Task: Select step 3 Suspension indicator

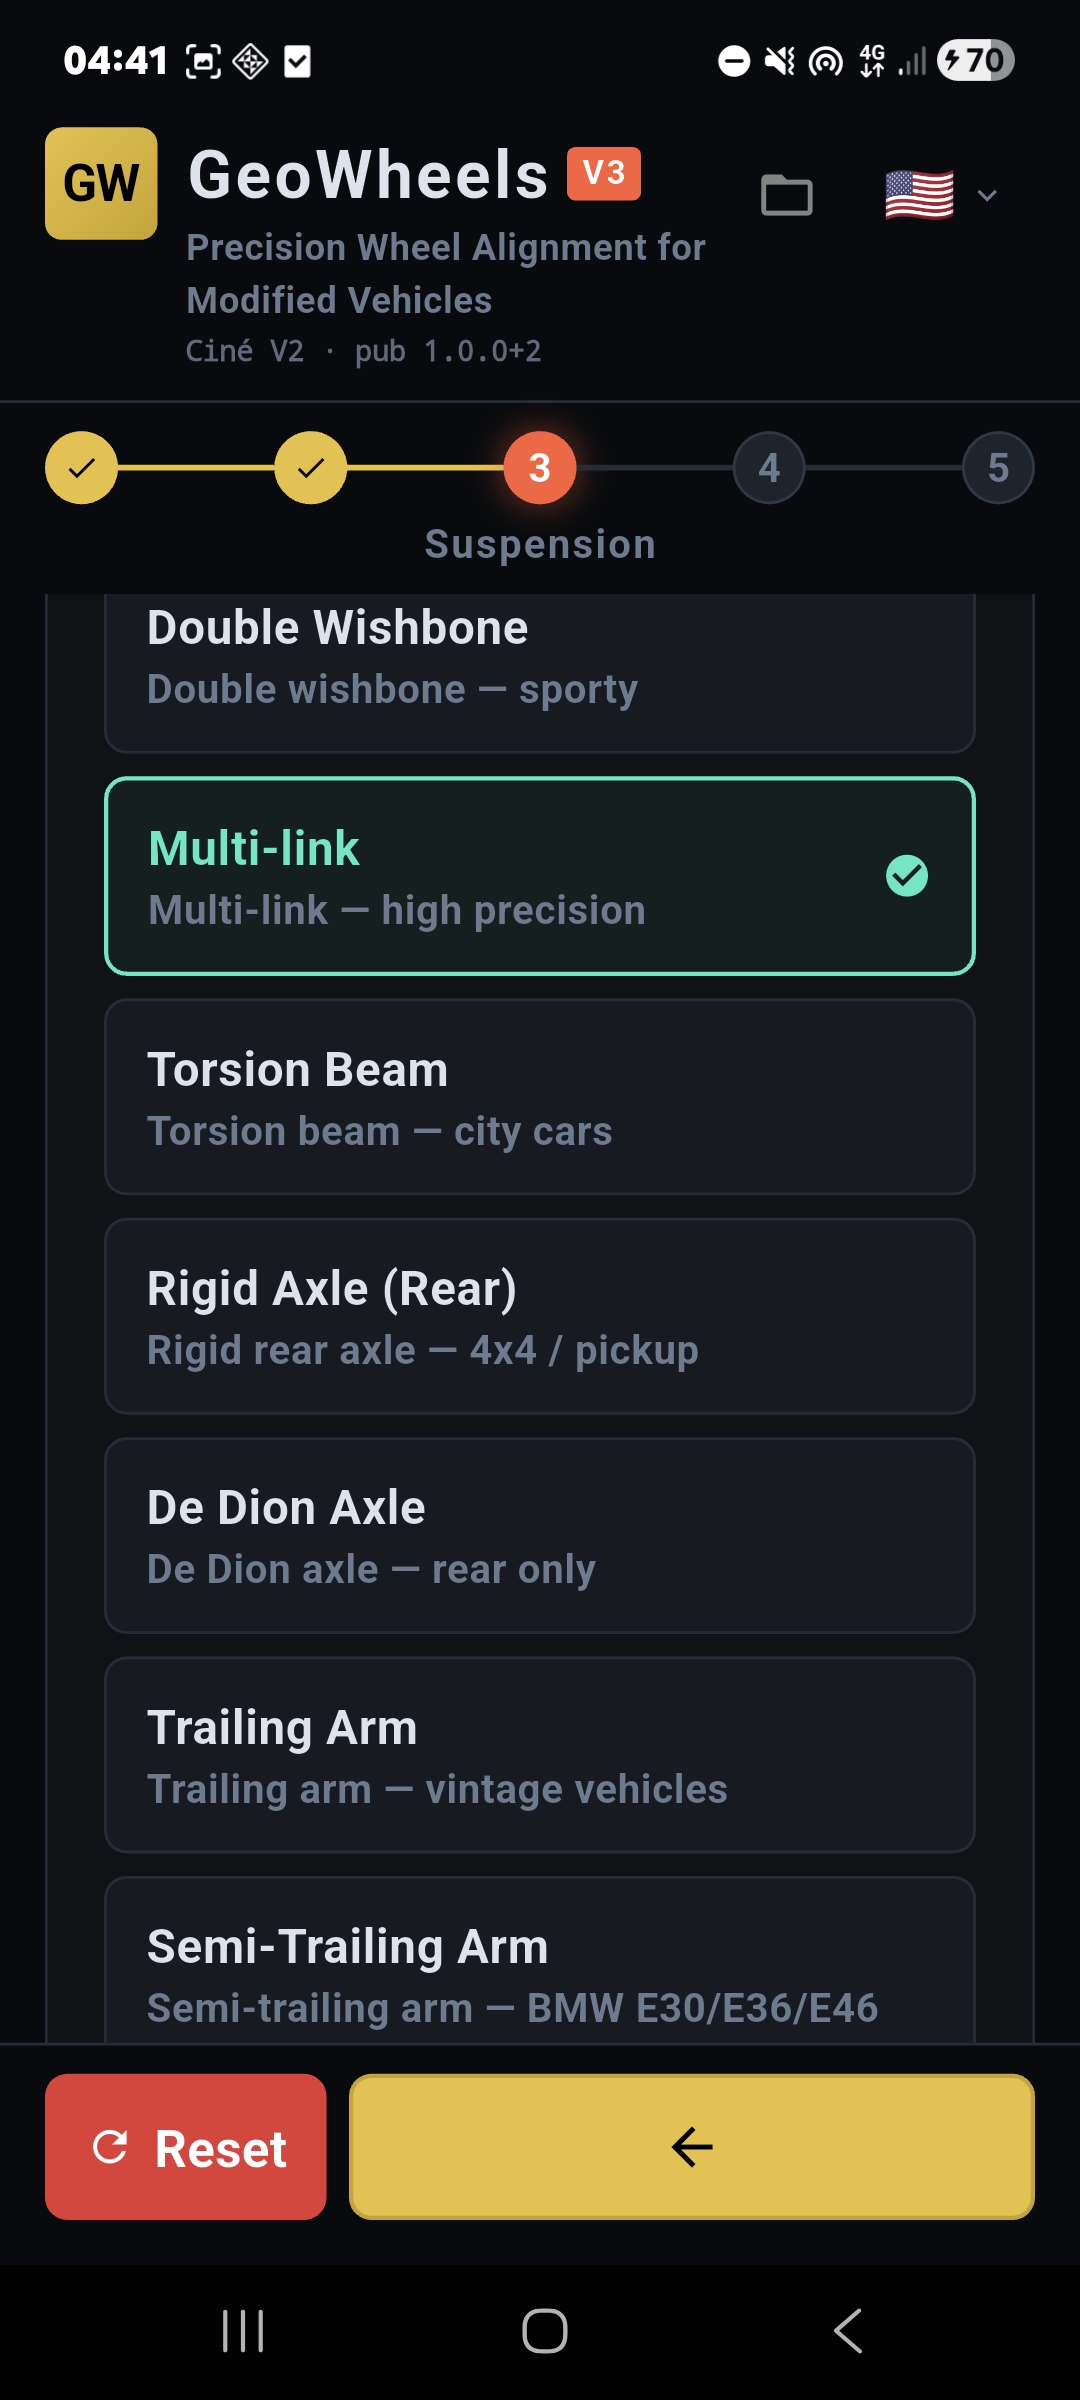Action: (x=540, y=467)
